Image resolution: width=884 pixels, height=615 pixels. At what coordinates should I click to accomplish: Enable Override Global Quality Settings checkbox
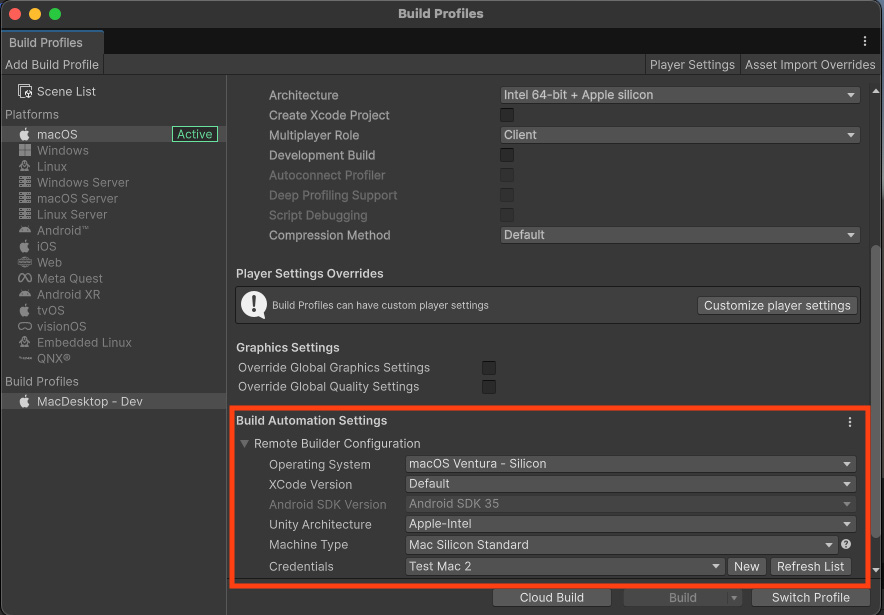[x=489, y=387]
